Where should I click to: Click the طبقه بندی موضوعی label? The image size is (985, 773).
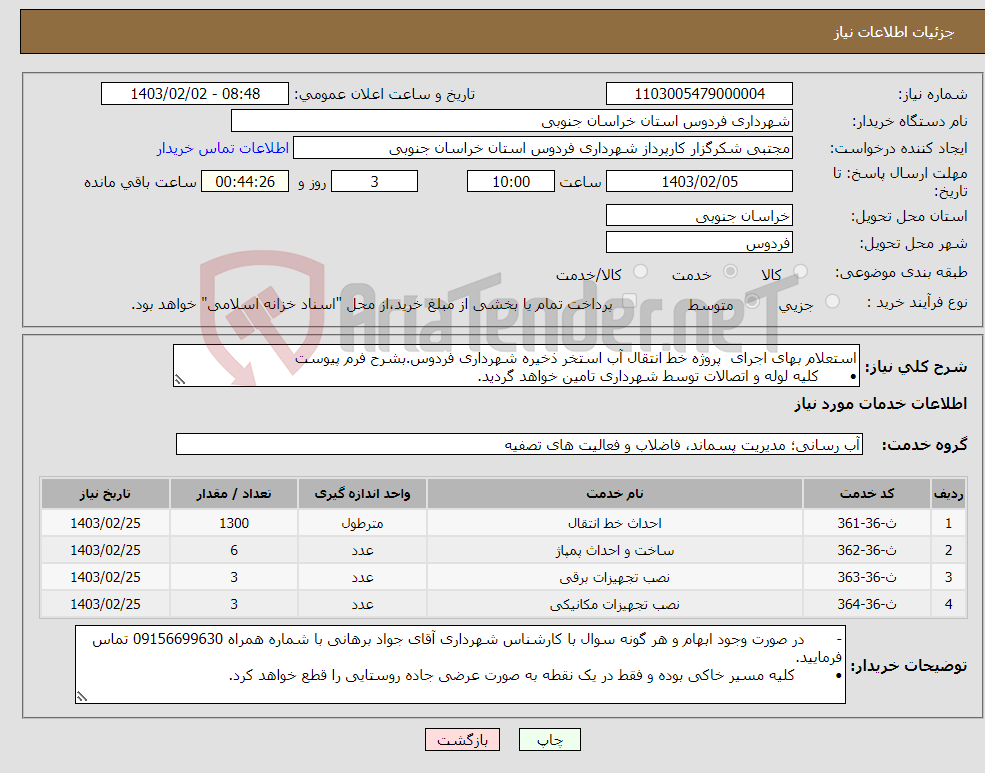[901, 272]
